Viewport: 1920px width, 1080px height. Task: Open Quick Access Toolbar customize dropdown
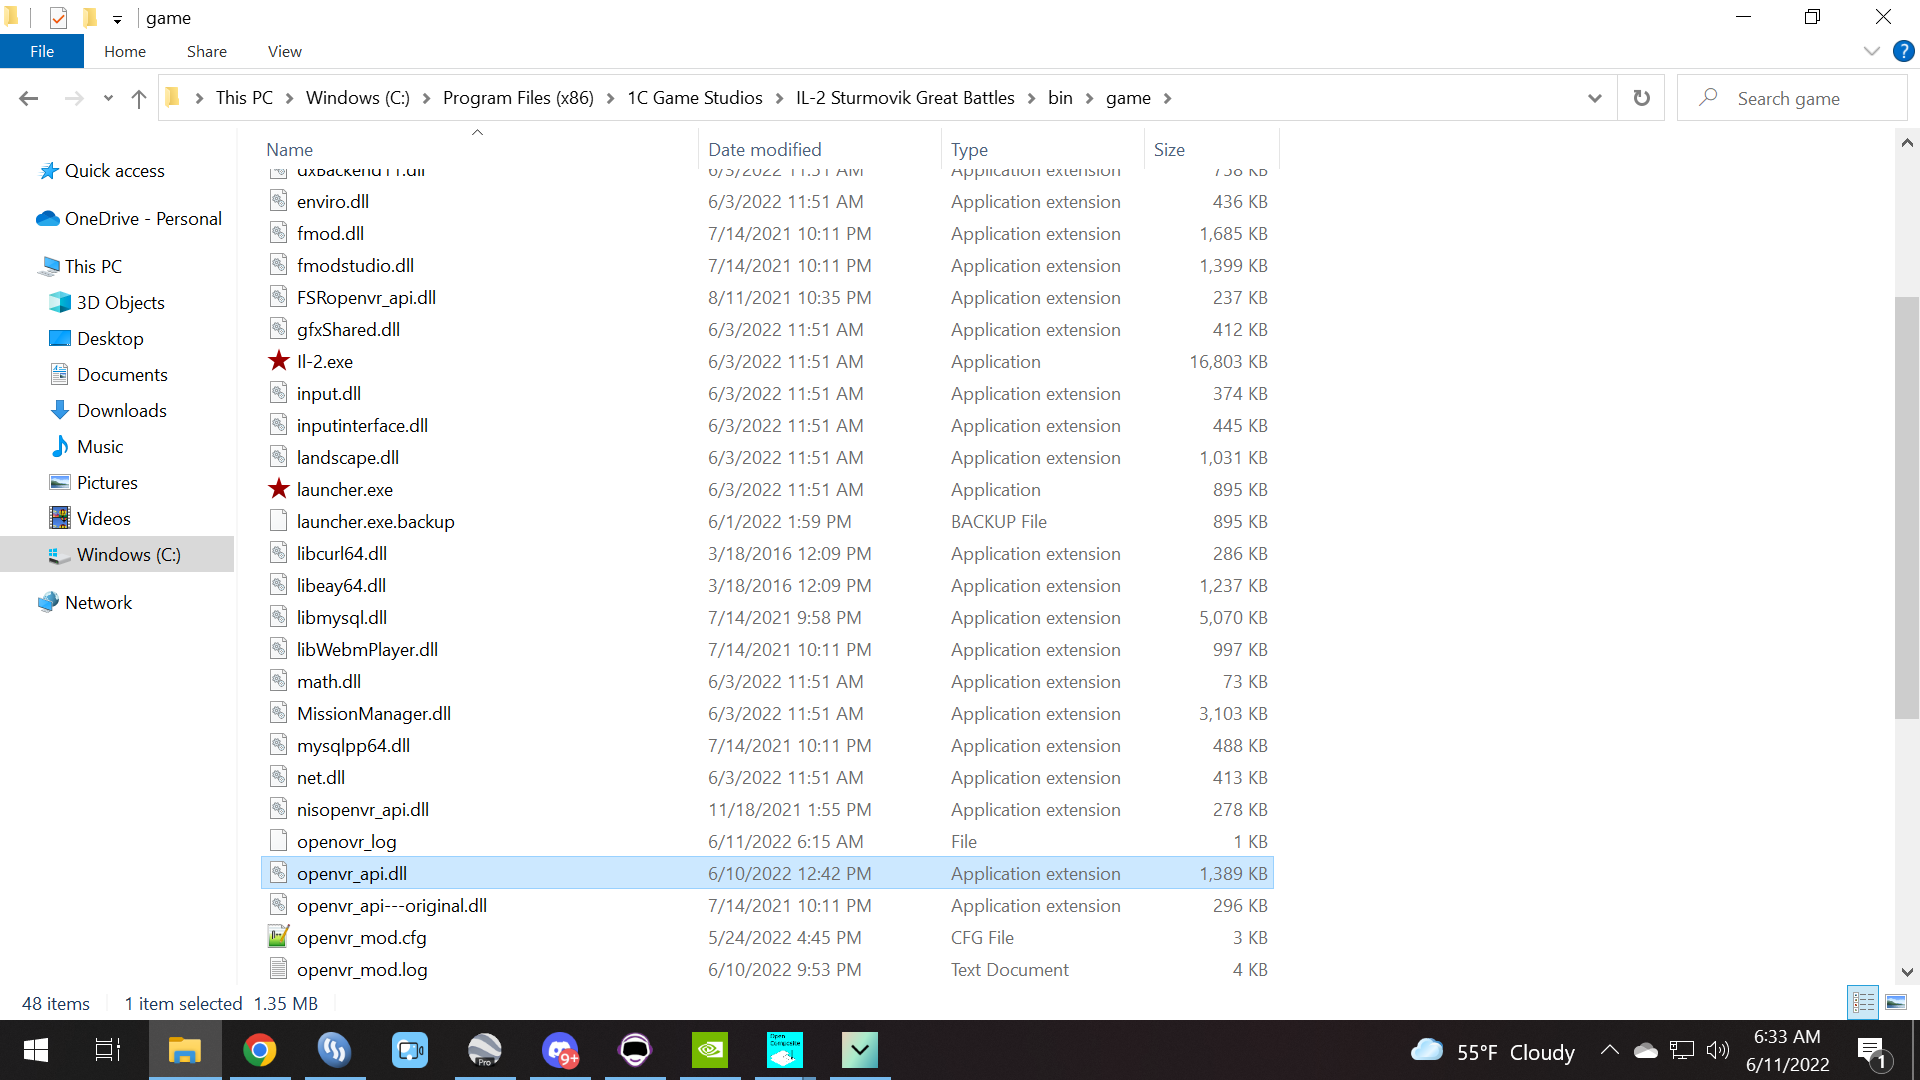point(117,18)
